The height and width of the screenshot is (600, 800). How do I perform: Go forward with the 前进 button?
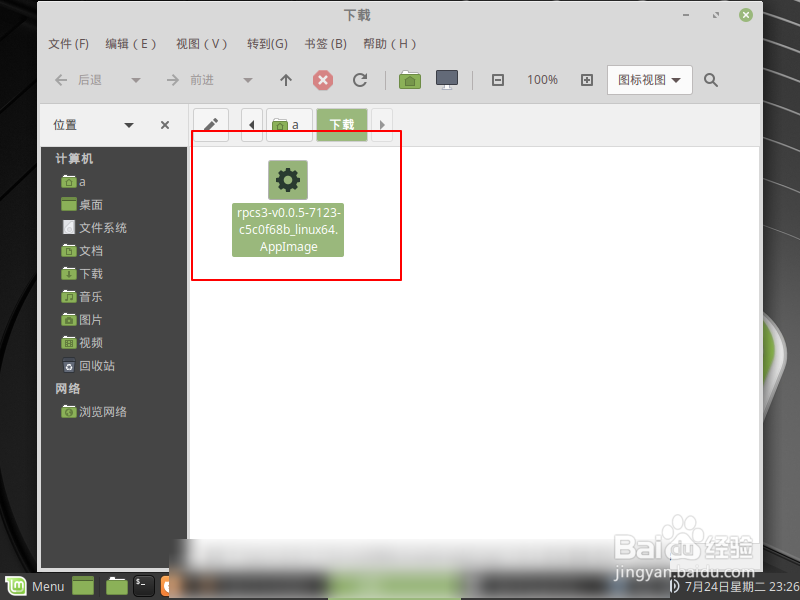[x=190, y=80]
